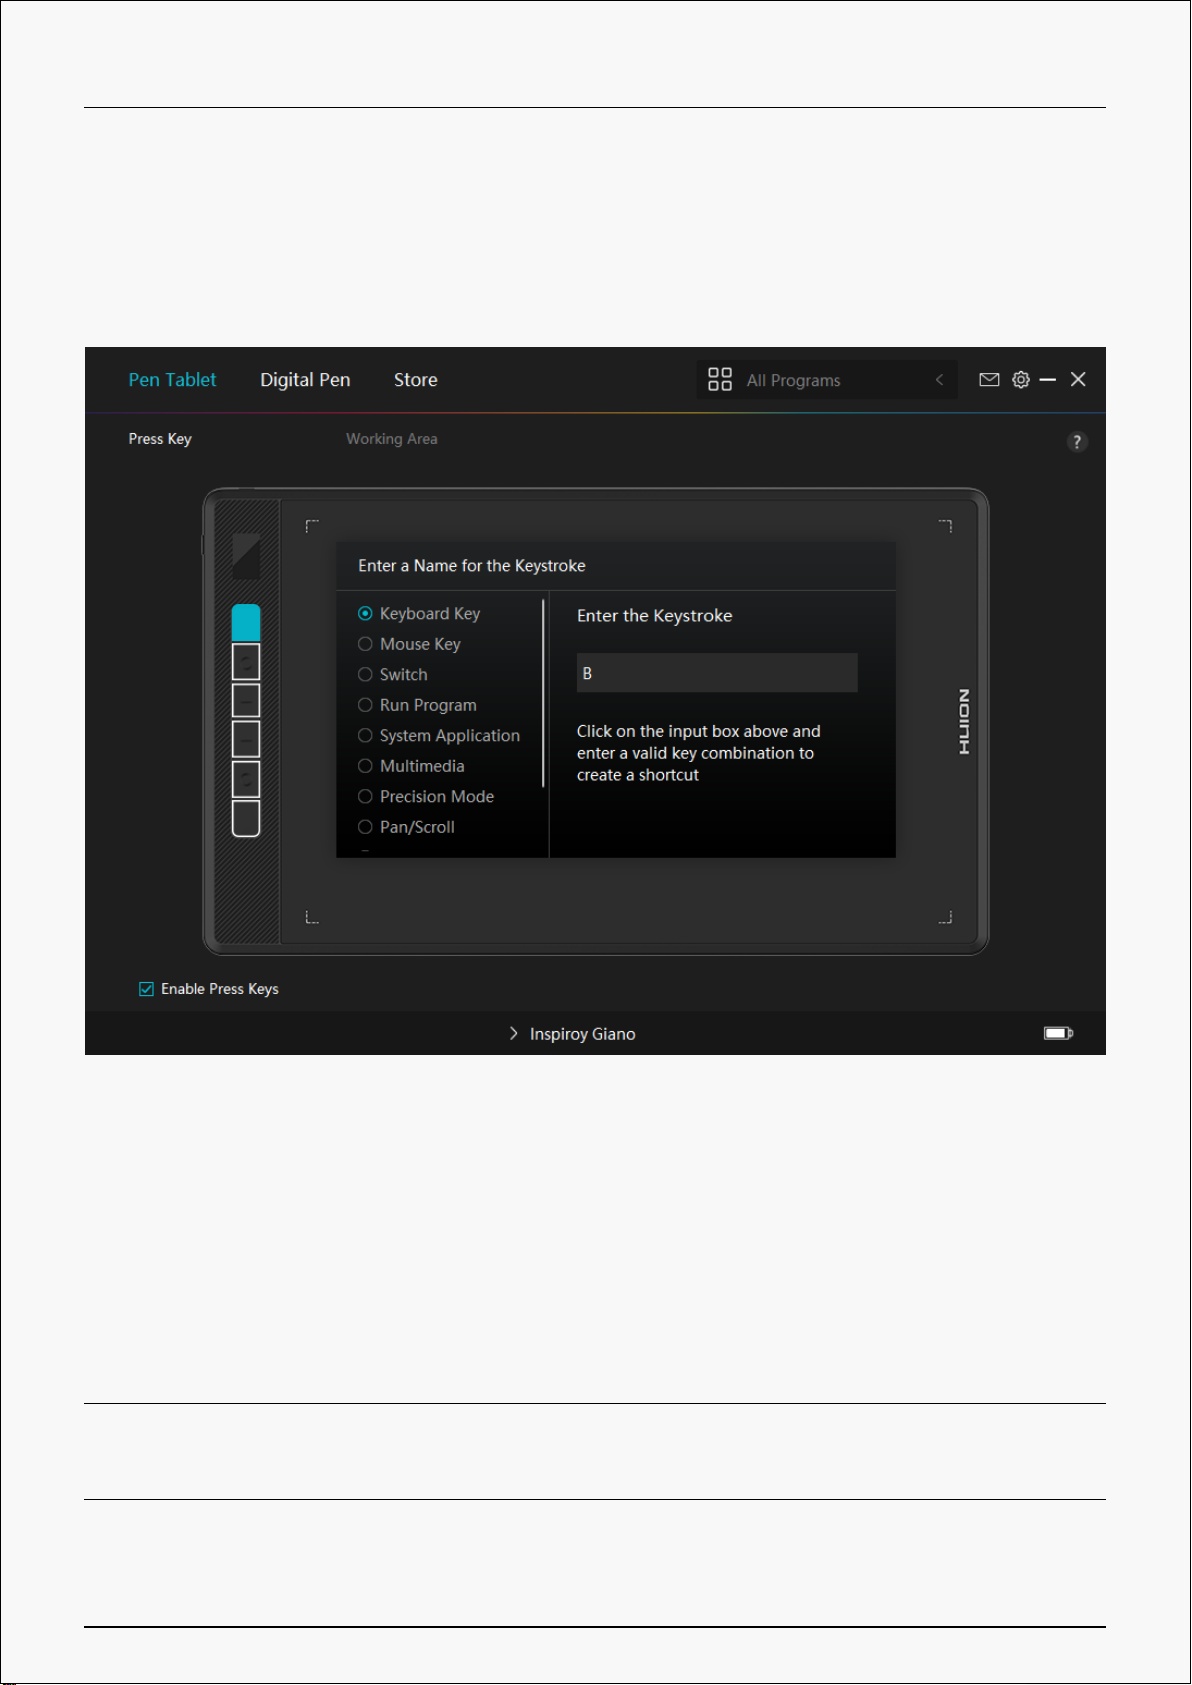Click the keystroke input box containing B

point(717,673)
